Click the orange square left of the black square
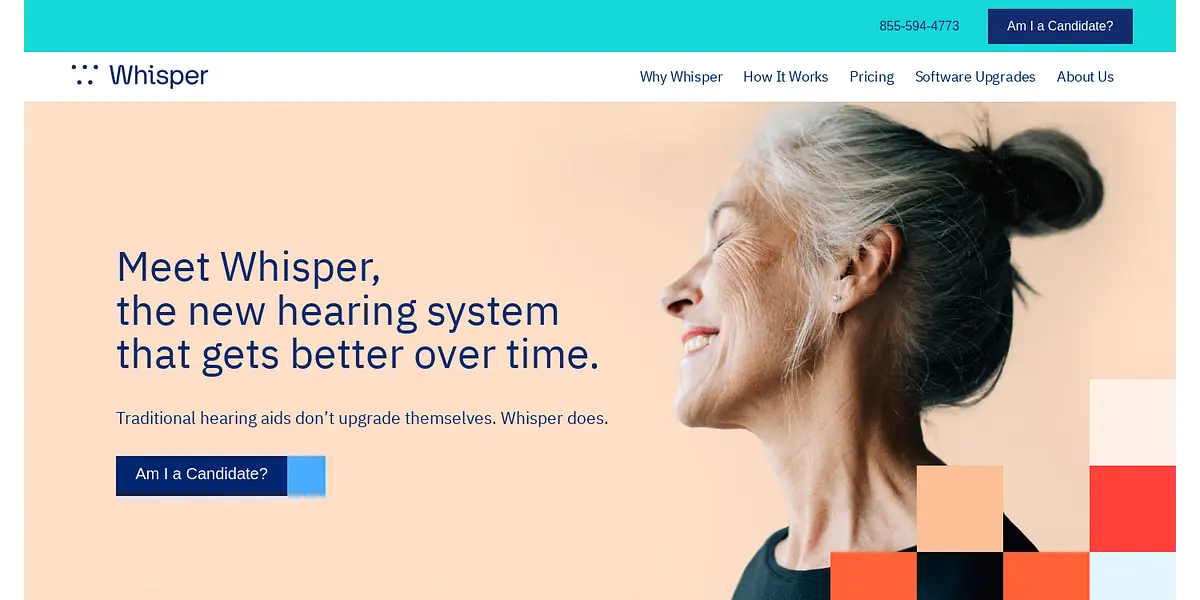This screenshot has height=600, width=1200. click(873, 576)
